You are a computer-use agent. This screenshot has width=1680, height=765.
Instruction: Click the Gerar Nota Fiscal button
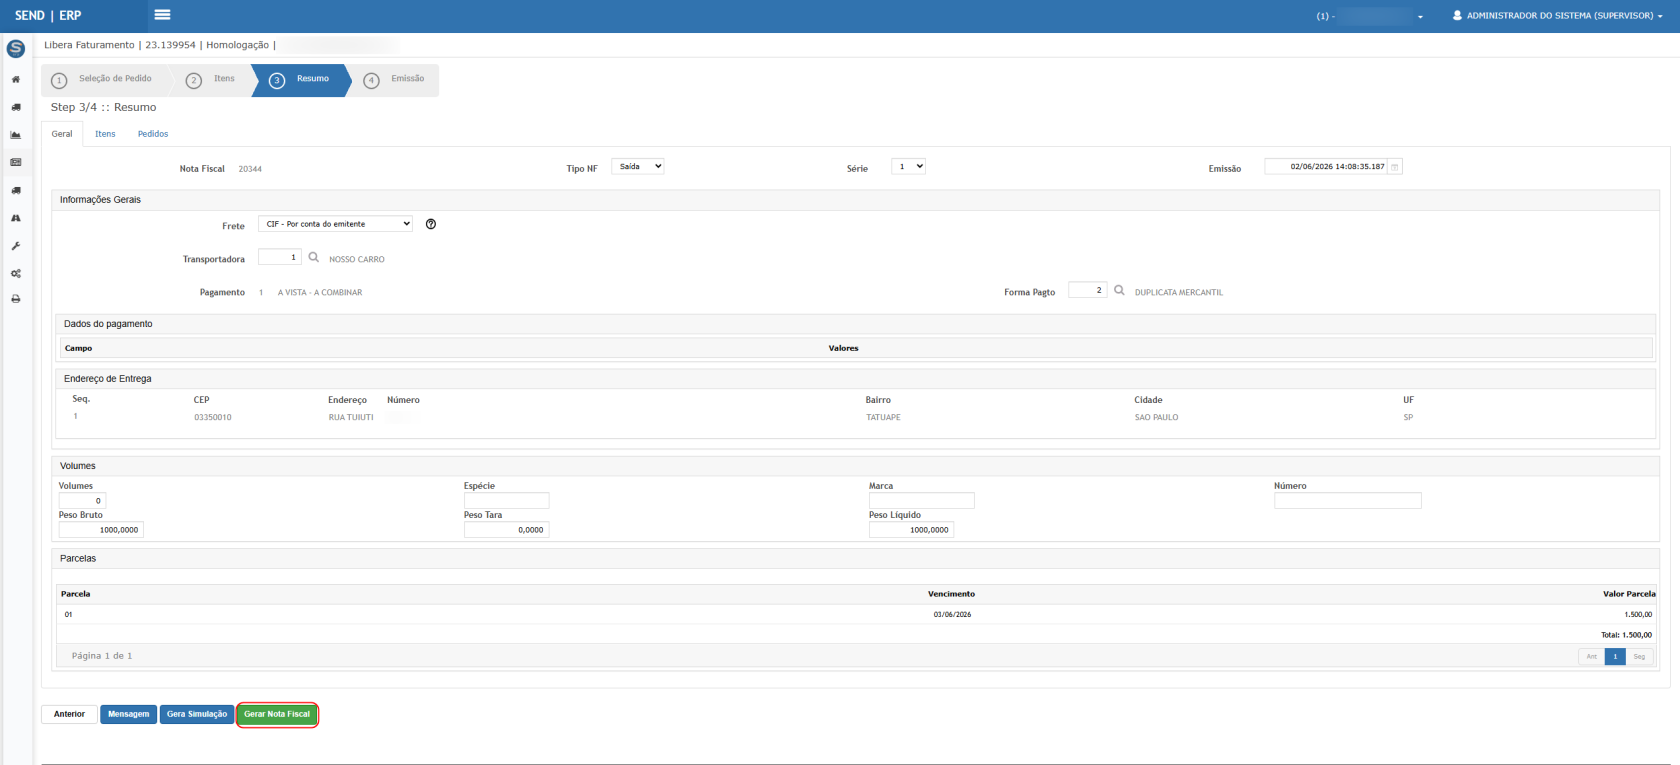click(x=277, y=714)
